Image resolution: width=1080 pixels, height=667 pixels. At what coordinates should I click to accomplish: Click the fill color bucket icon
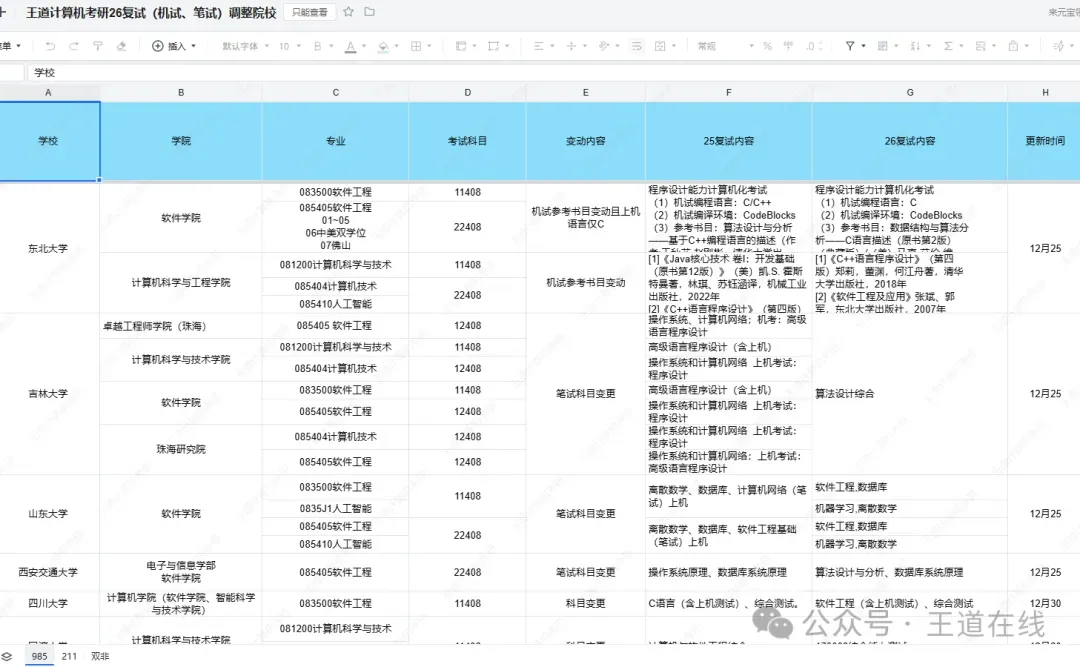[x=384, y=46]
